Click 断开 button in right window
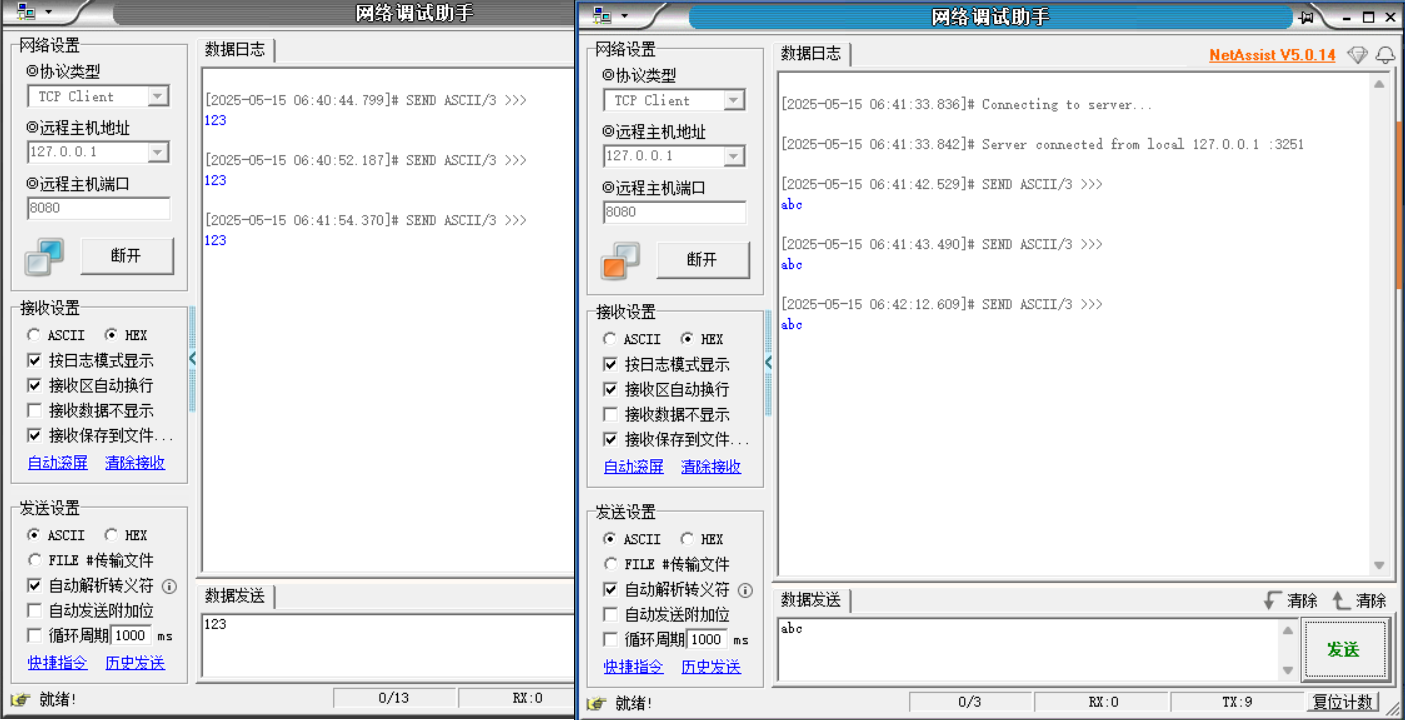The height and width of the screenshot is (720, 1405). coord(703,260)
